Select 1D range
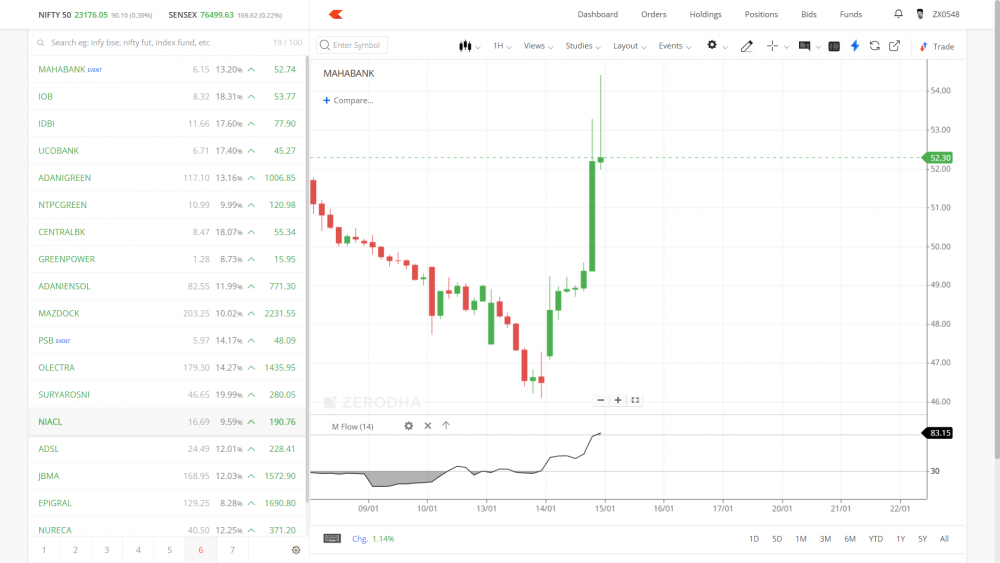 pyautogui.click(x=754, y=539)
